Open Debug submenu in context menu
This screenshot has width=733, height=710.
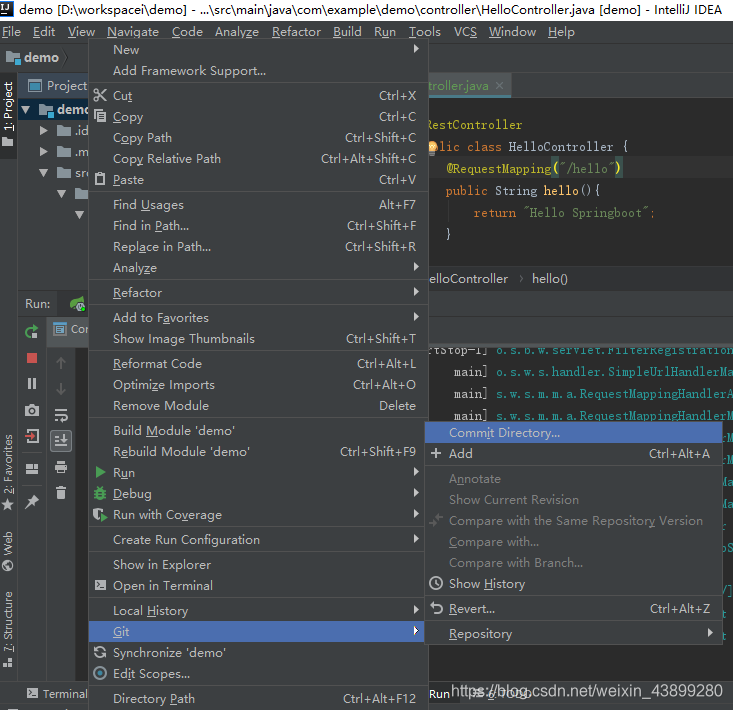tap(258, 494)
